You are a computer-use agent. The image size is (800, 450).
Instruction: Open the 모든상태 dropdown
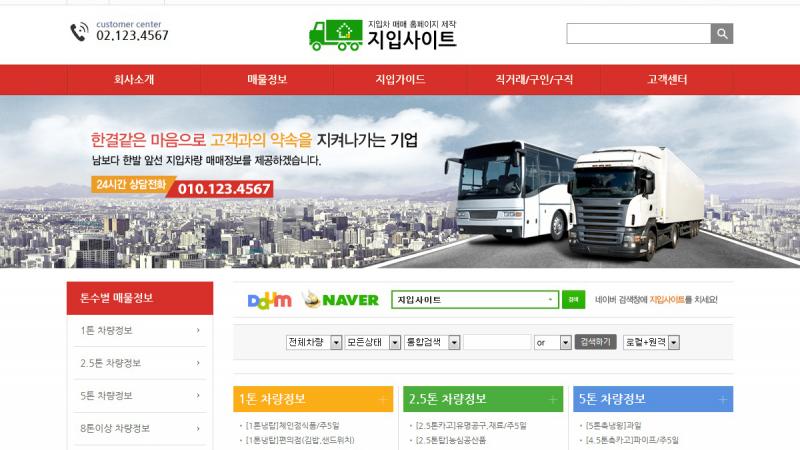pos(372,342)
